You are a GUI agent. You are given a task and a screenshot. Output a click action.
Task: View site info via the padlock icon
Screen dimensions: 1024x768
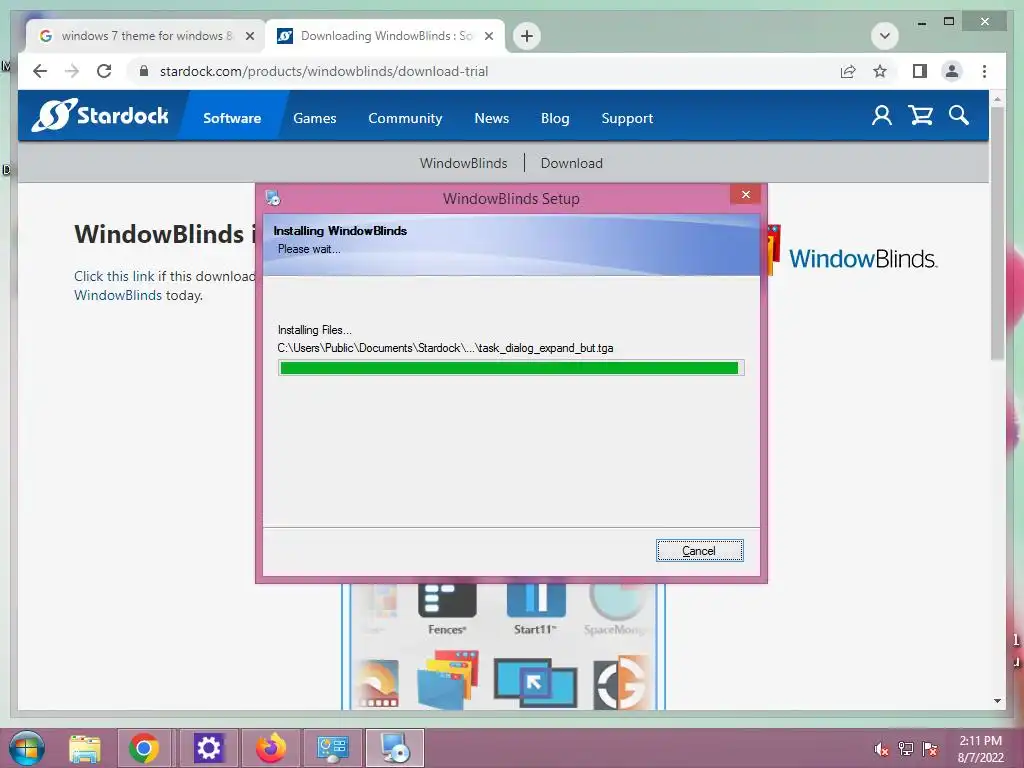(x=144, y=71)
